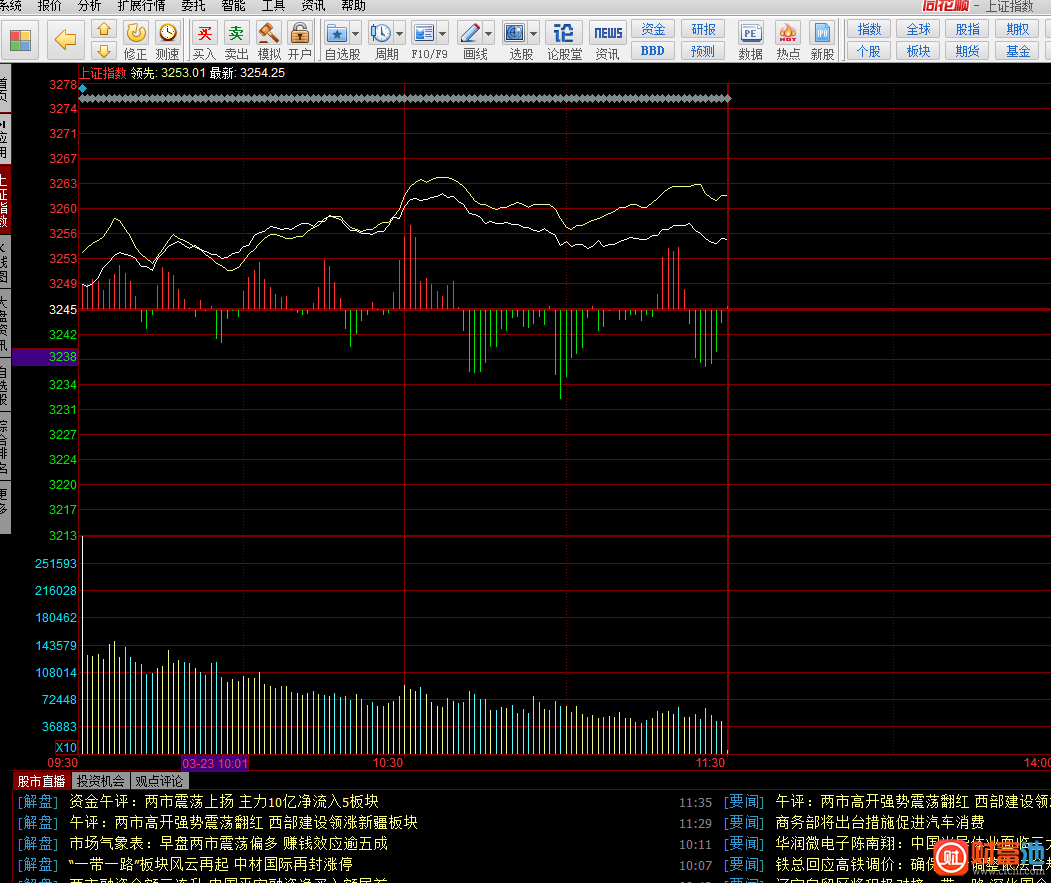Screen dimensions: 1051x883
Task: Click the blue diamond marker at chart top-left
Action: coord(82,89)
